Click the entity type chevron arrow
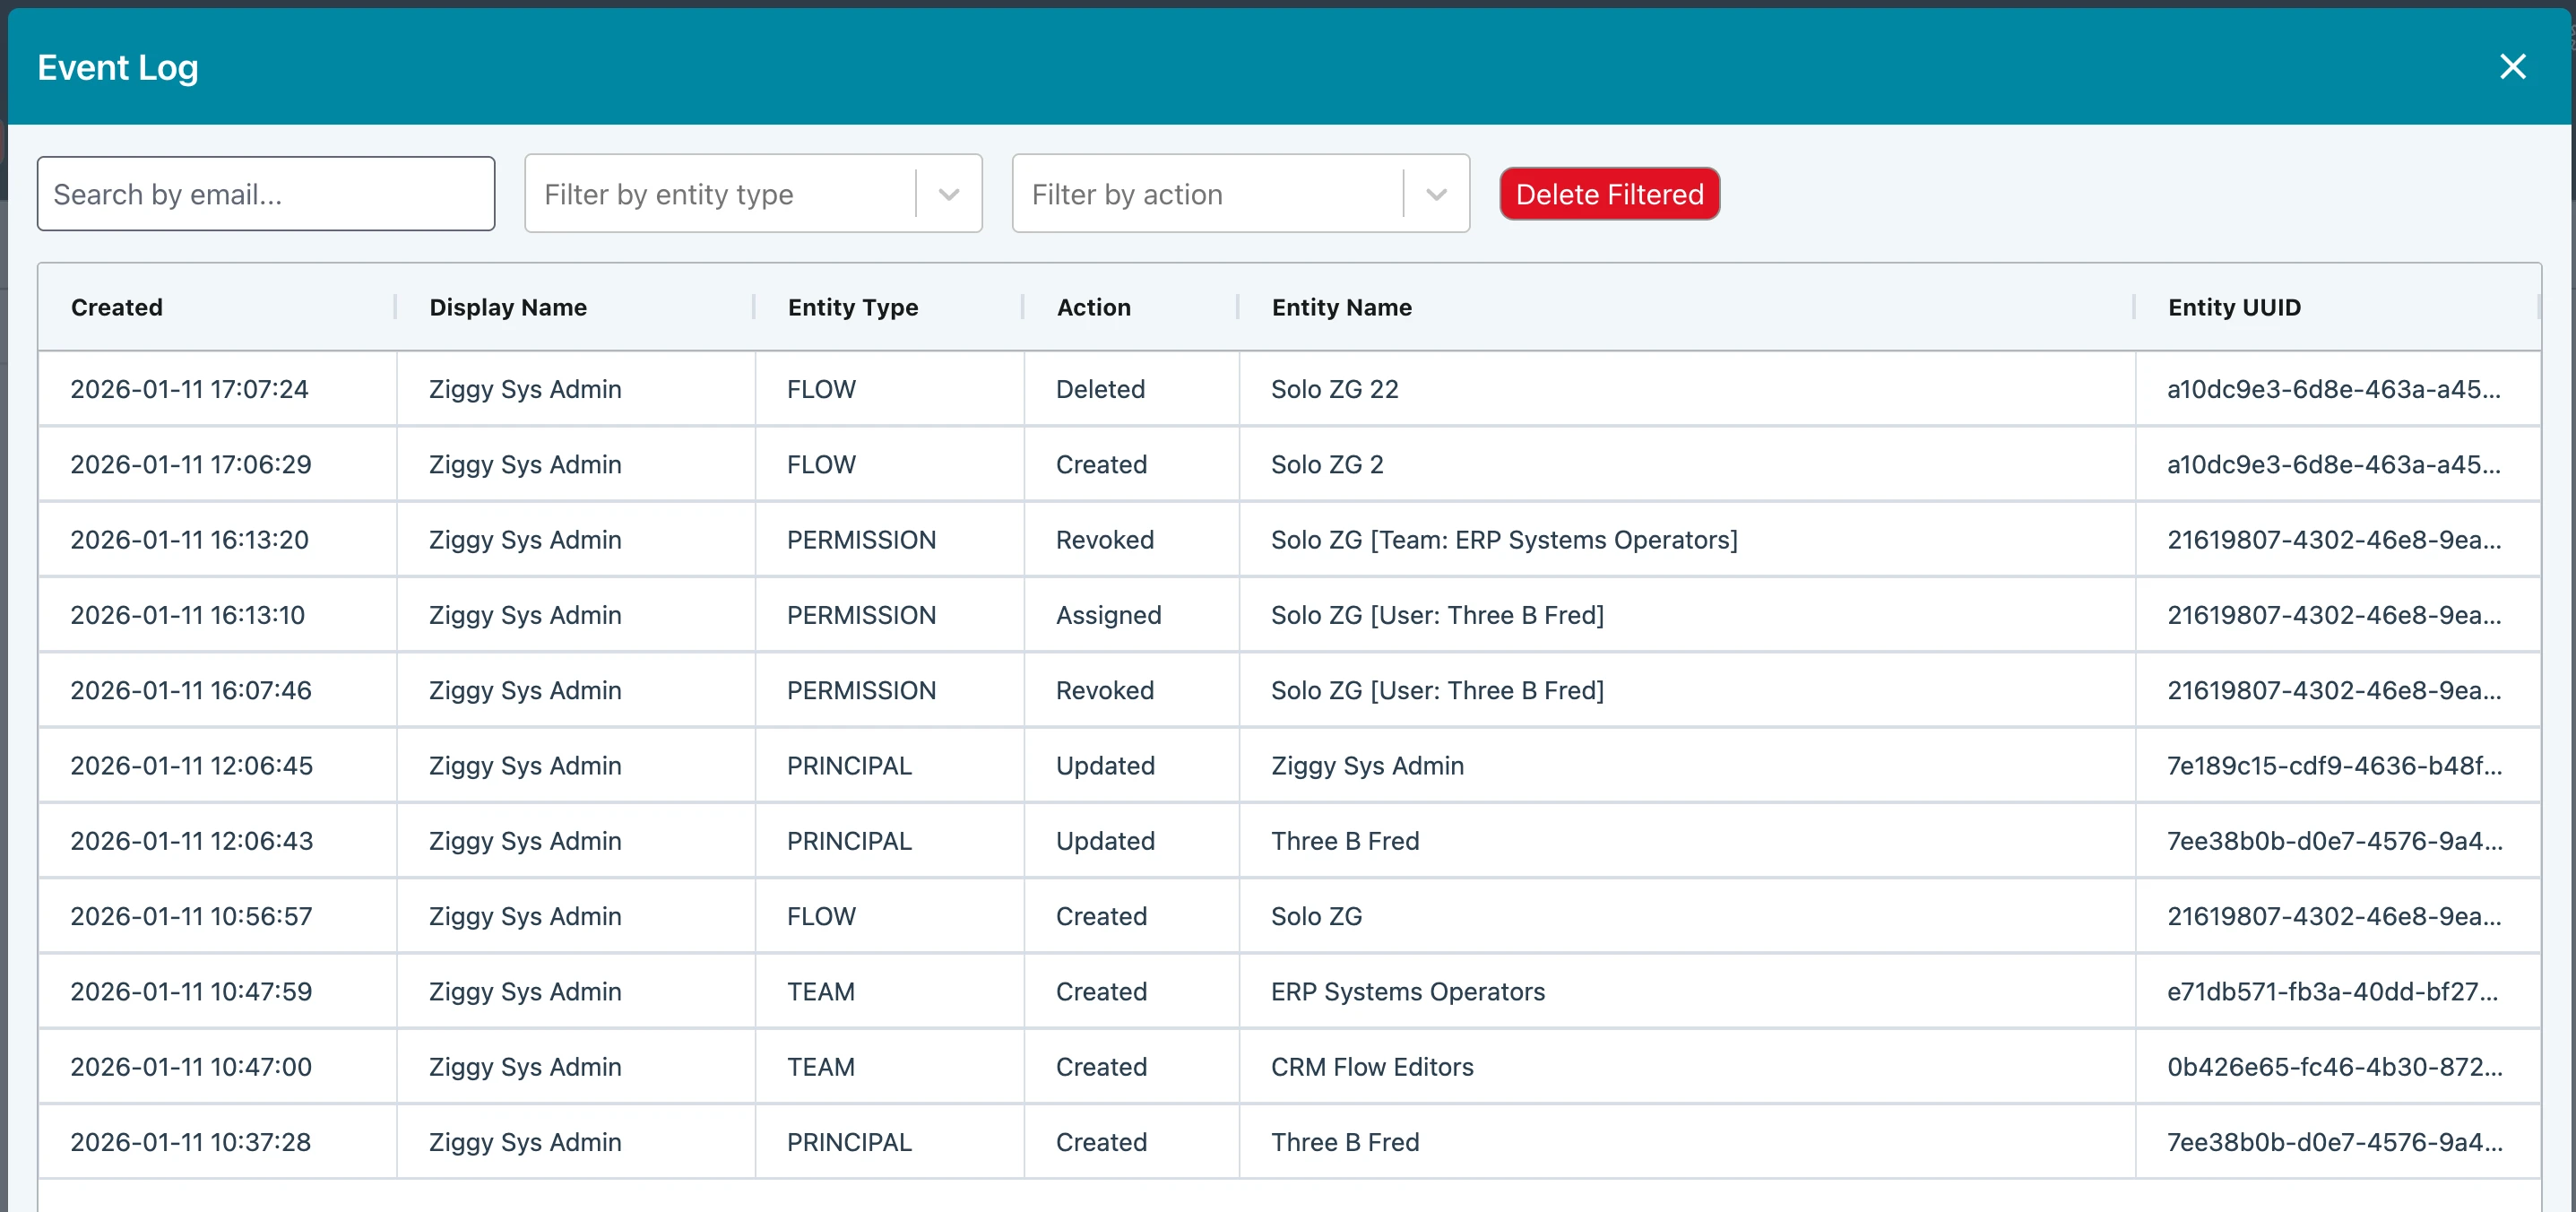Screen dimensions: 2576x1212 point(949,194)
